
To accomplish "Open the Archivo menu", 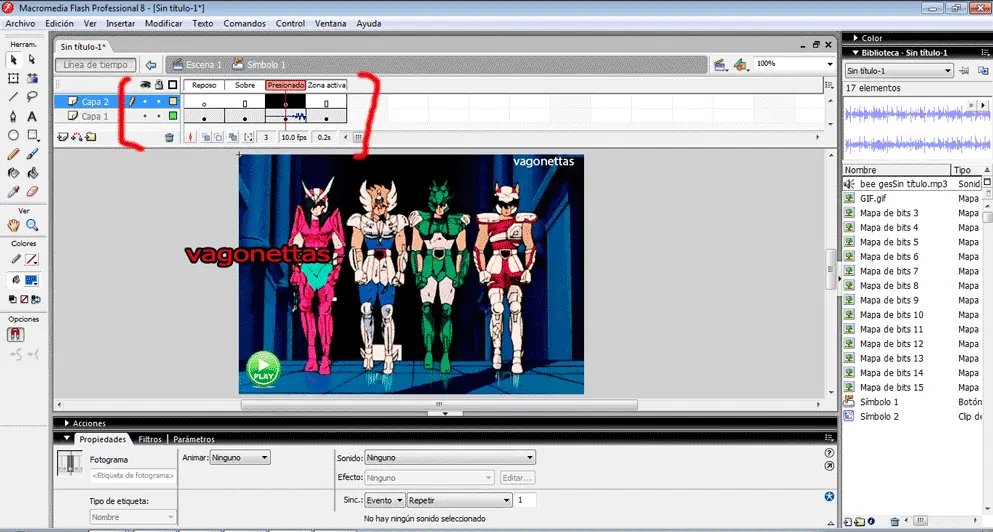I will (x=20, y=23).
